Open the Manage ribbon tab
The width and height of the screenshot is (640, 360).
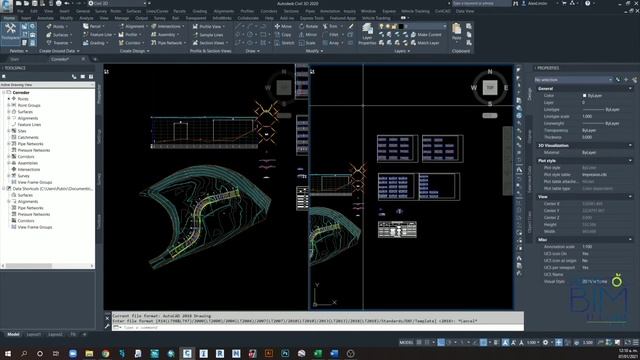(122, 18)
